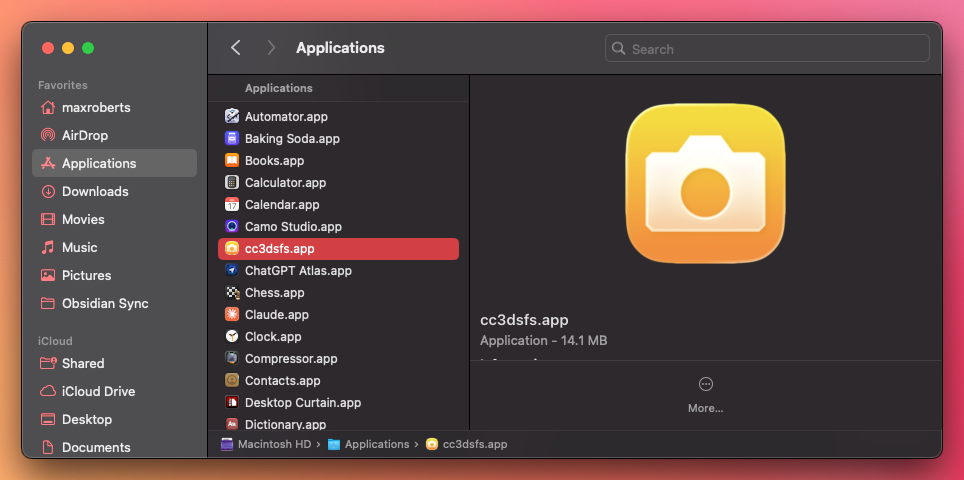
Task: Open the Movies sidebar folder
Action: 82,219
